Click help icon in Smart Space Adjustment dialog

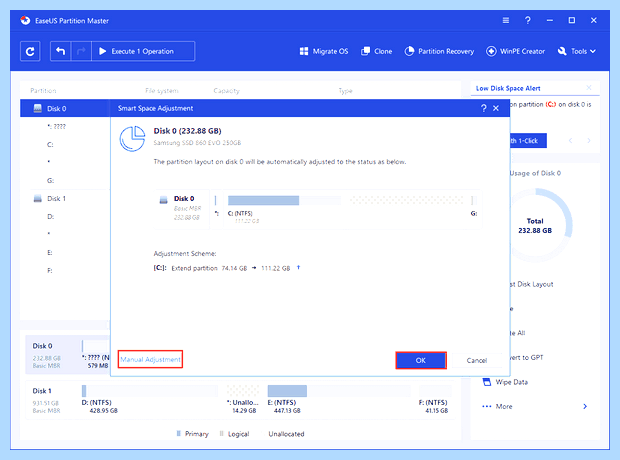click(x=484, y=108)
